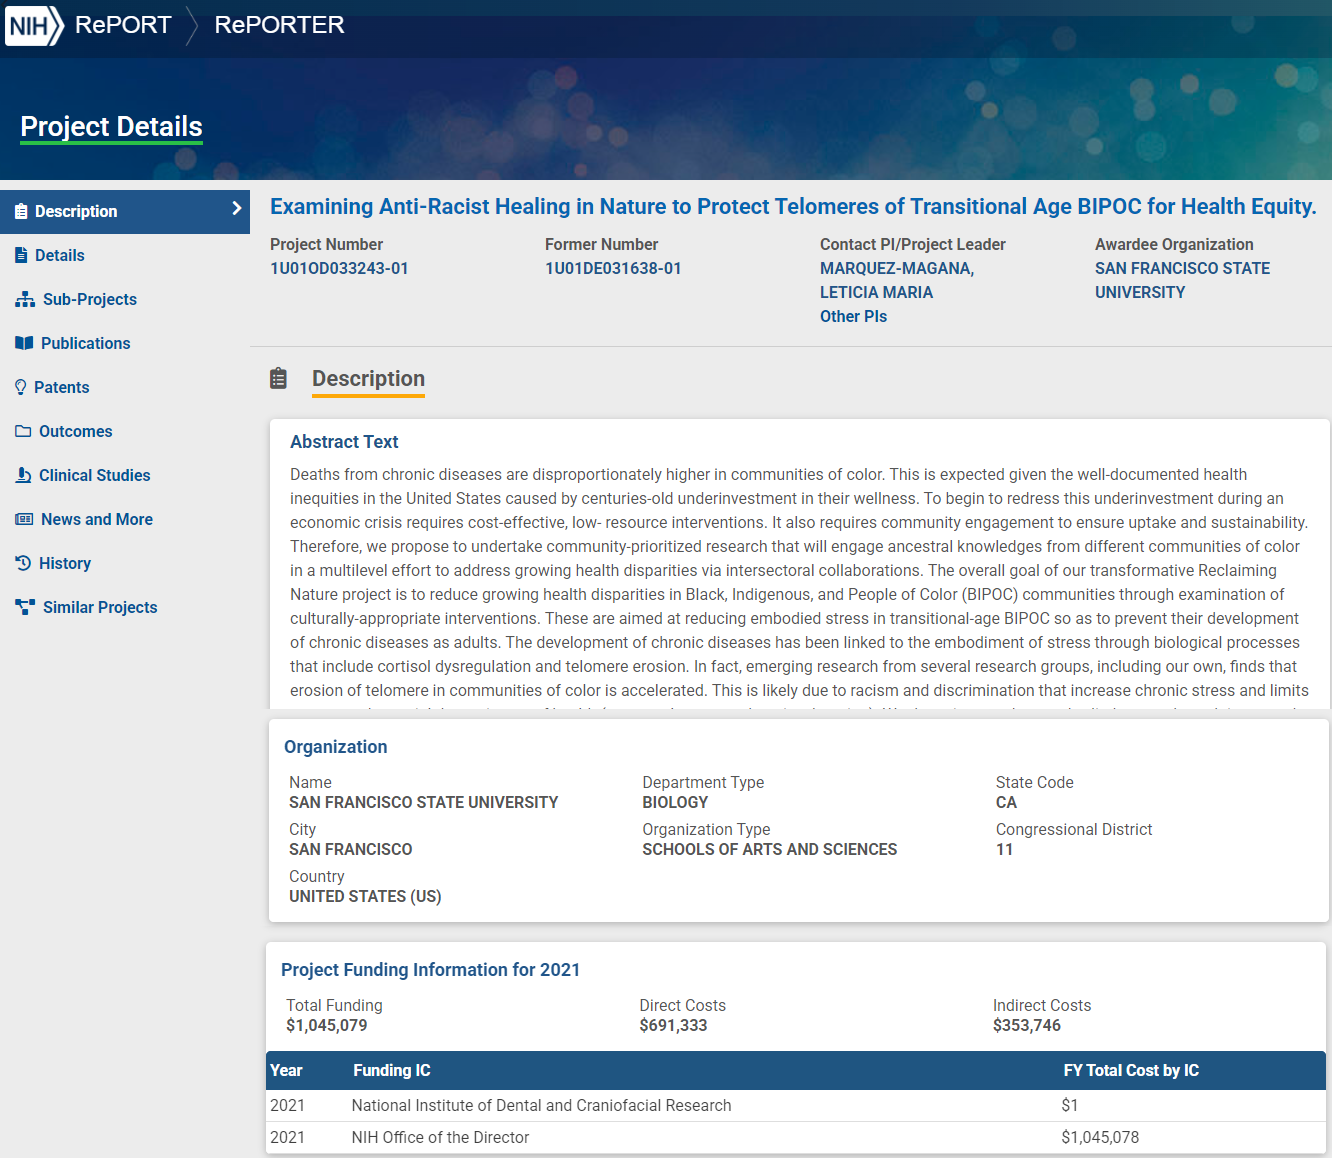Click the NIH logo icon

click(x=34, y=25)
